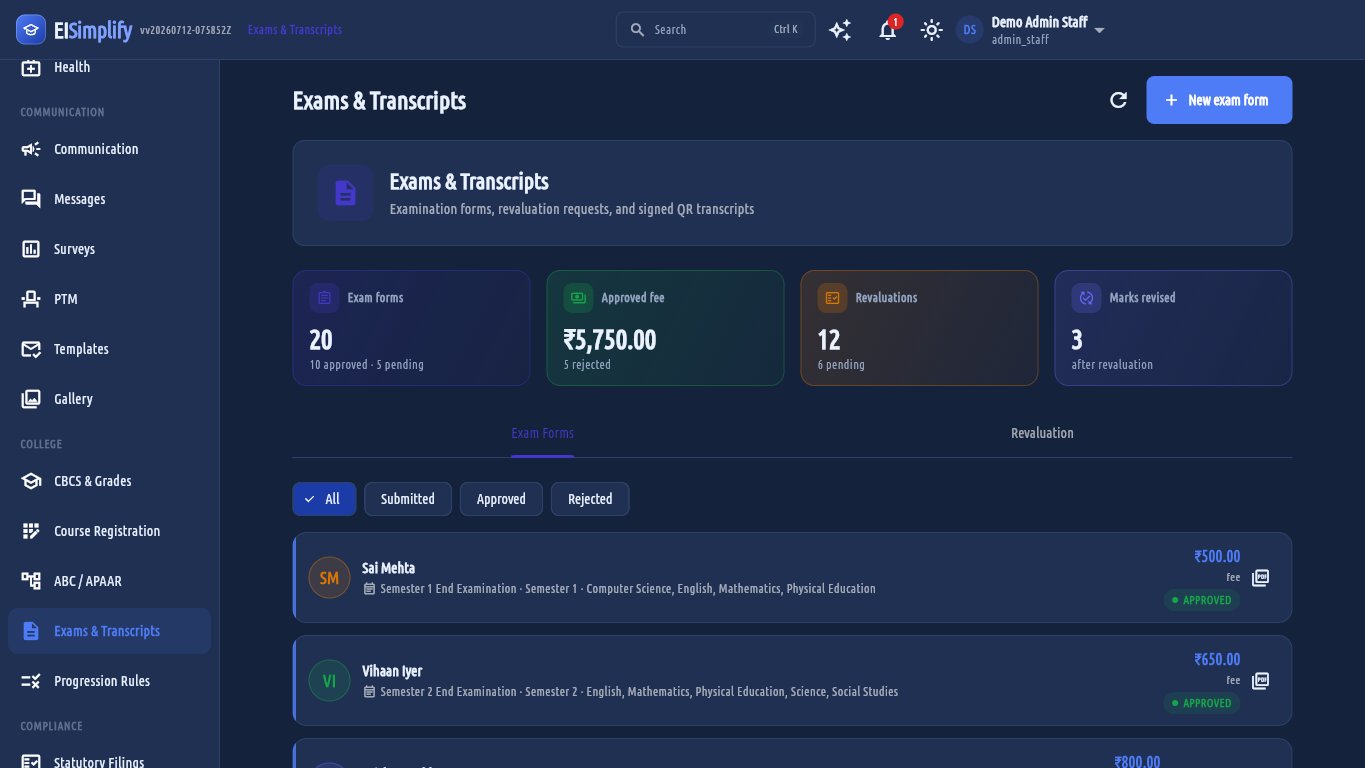
Task: Open the Gallery image icon
Action: (31, 399)
